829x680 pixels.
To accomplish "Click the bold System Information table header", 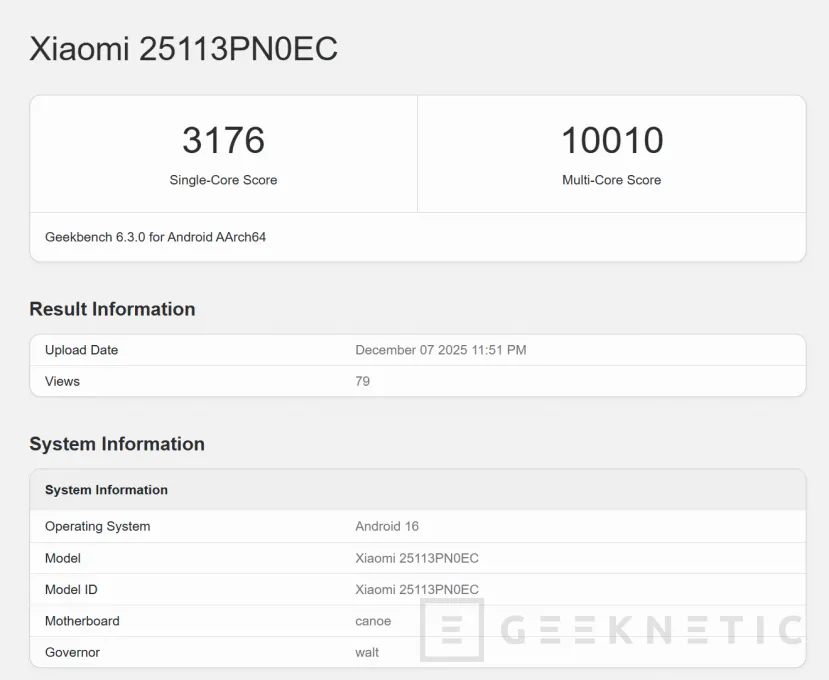I will coord(106,490).
